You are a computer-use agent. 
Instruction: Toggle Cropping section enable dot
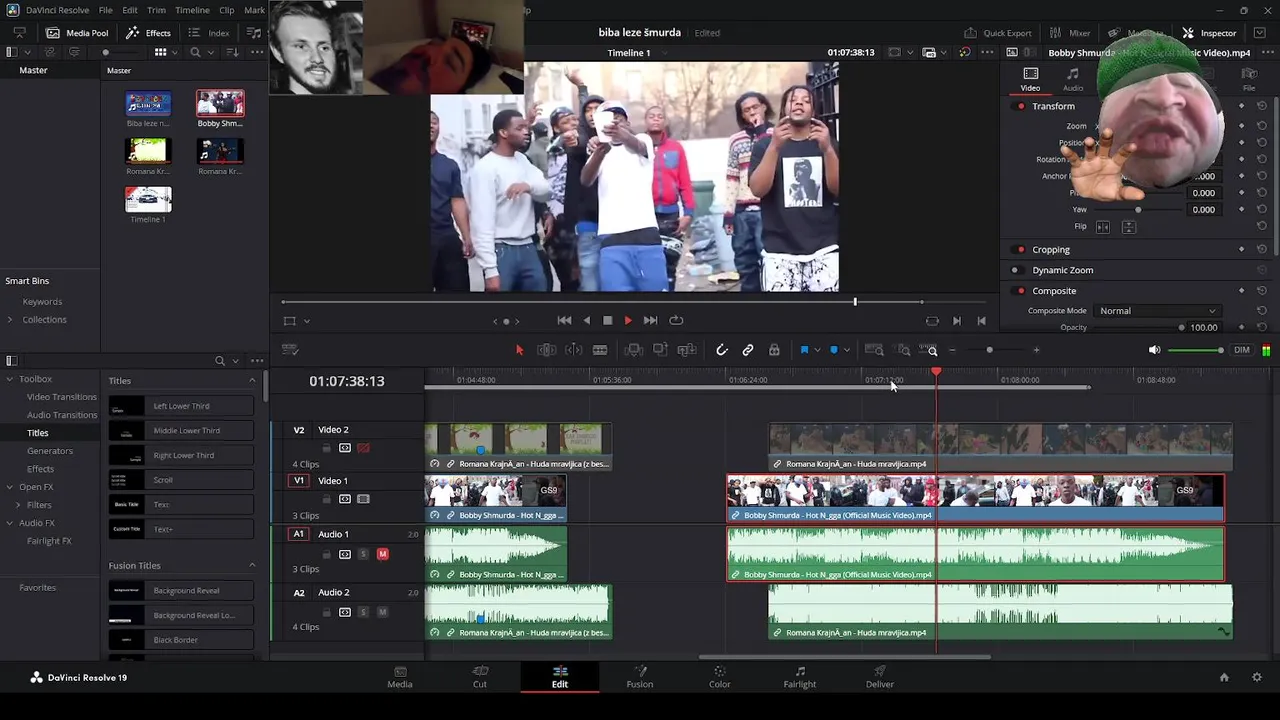pyautogui.click(x=1021, y=250)
